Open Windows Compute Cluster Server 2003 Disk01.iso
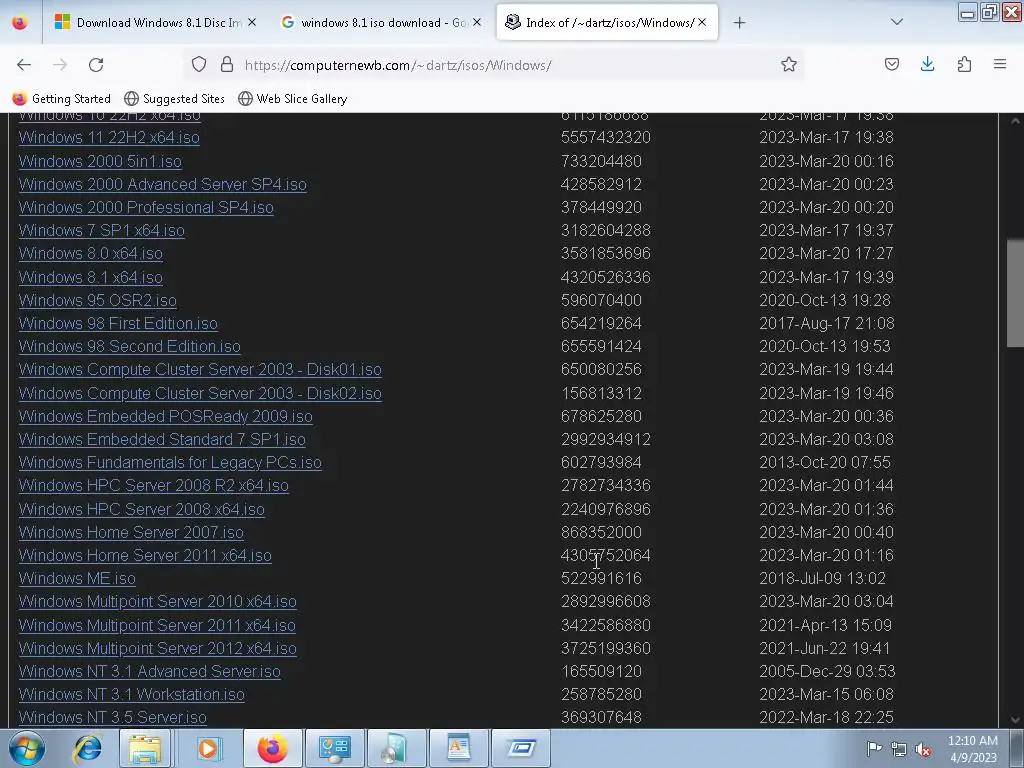The image size is (1024, 768). pos(200,370)
